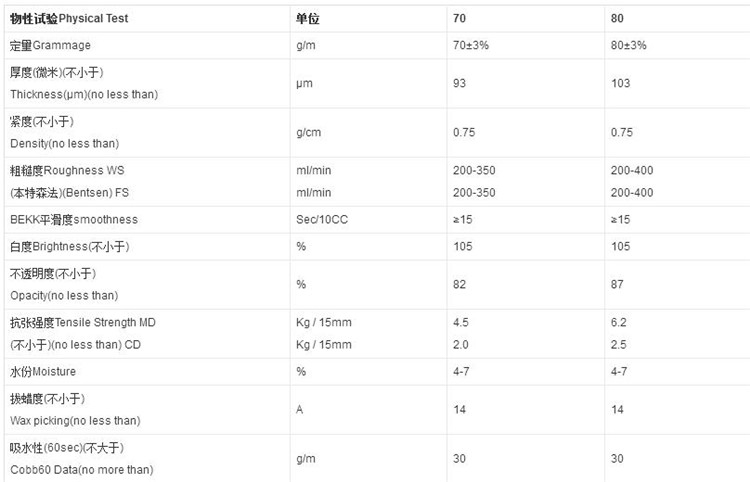Click the Physical Test header cell
The height and width of the screenshot is (482, 750).
[x=69, y=18]
